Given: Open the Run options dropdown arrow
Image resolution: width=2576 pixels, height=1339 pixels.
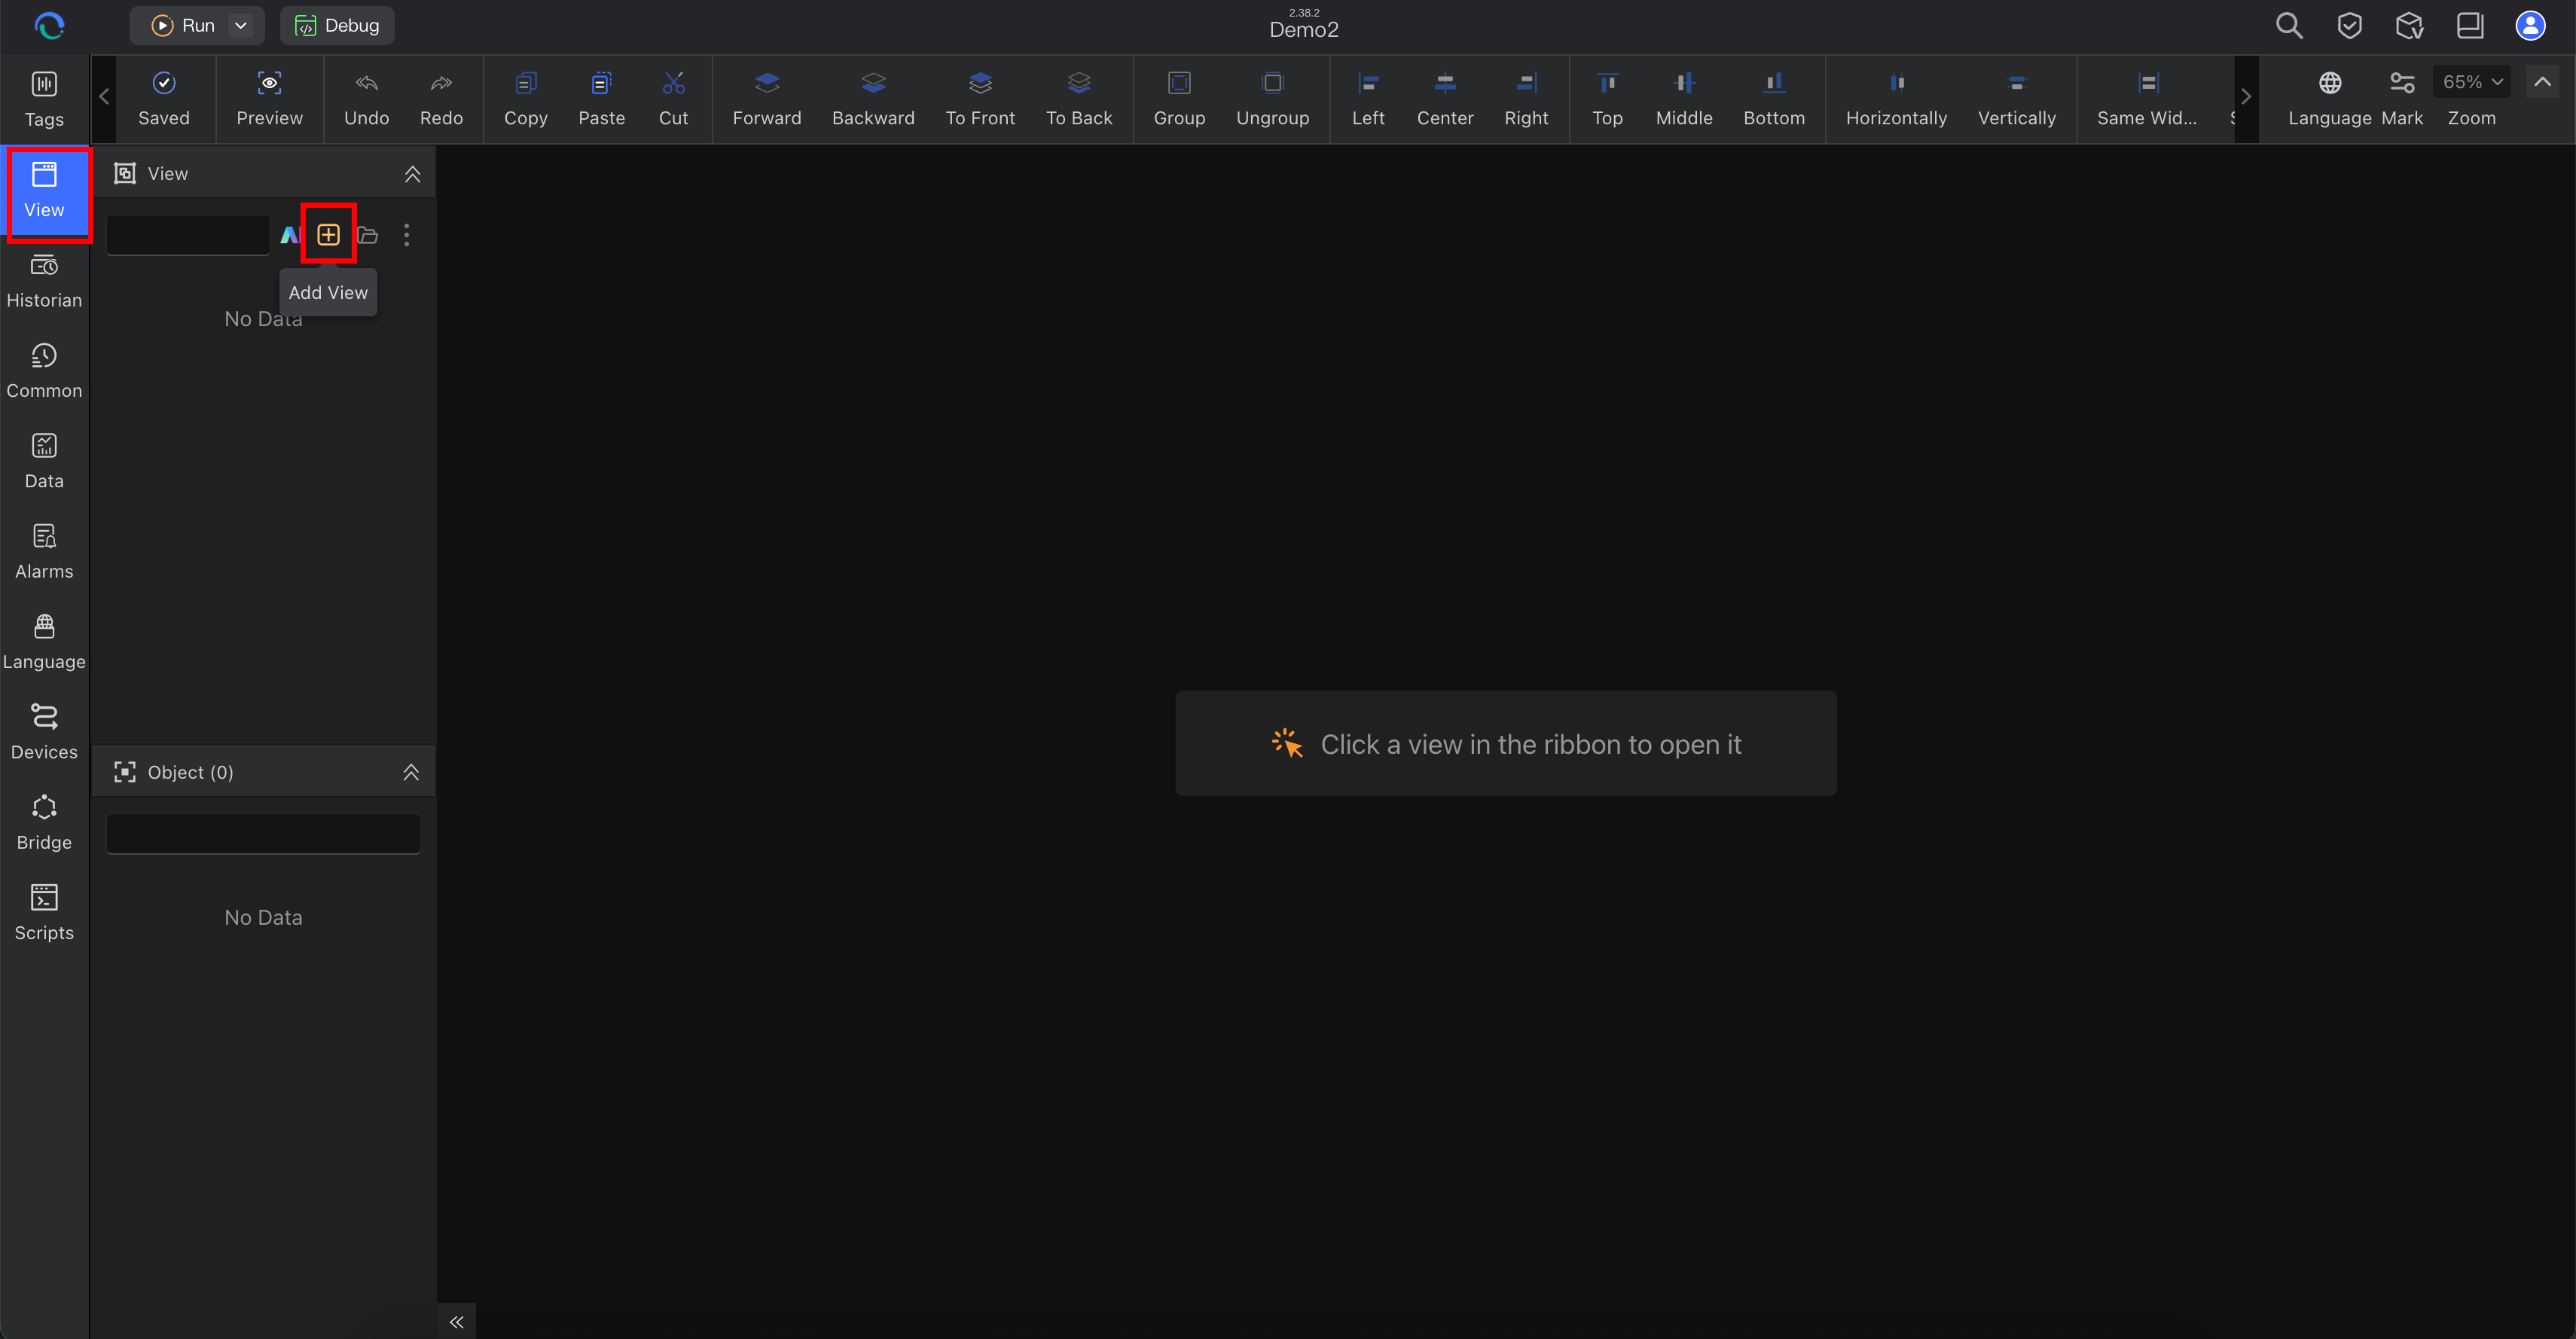Looking at the screenshot, I should [241, 25].
